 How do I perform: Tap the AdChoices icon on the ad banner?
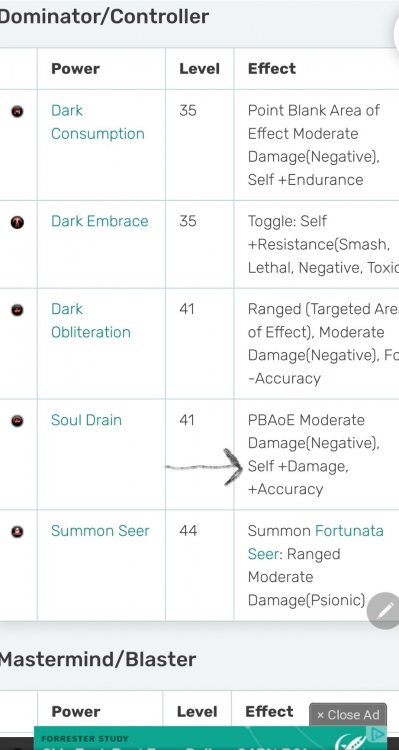click(x=378, y=733)
